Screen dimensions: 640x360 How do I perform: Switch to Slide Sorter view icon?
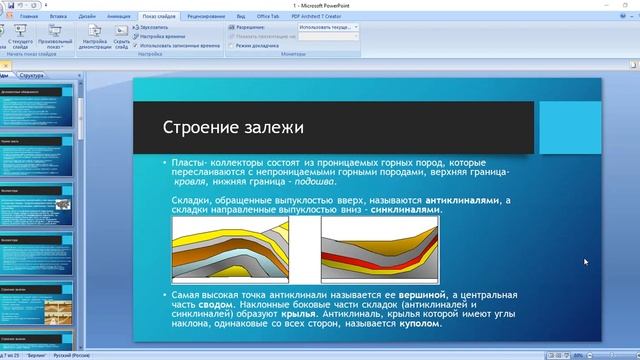tap(558, 356)
